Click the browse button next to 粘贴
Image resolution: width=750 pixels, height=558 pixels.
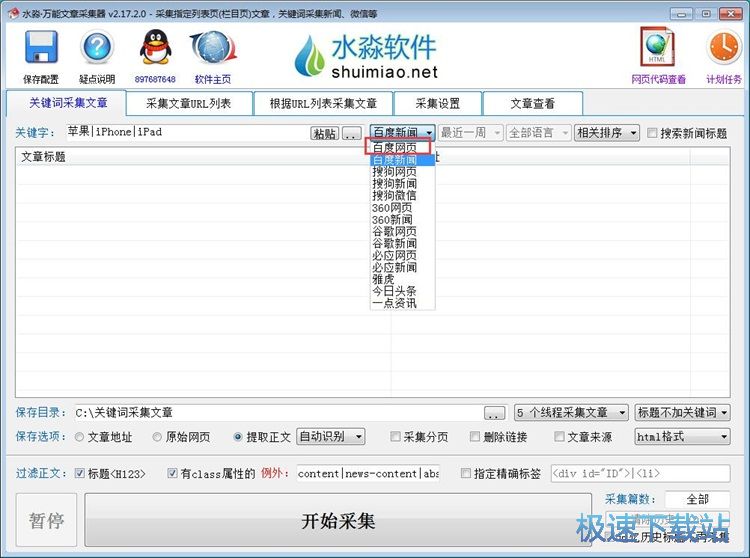click(352, 133)
